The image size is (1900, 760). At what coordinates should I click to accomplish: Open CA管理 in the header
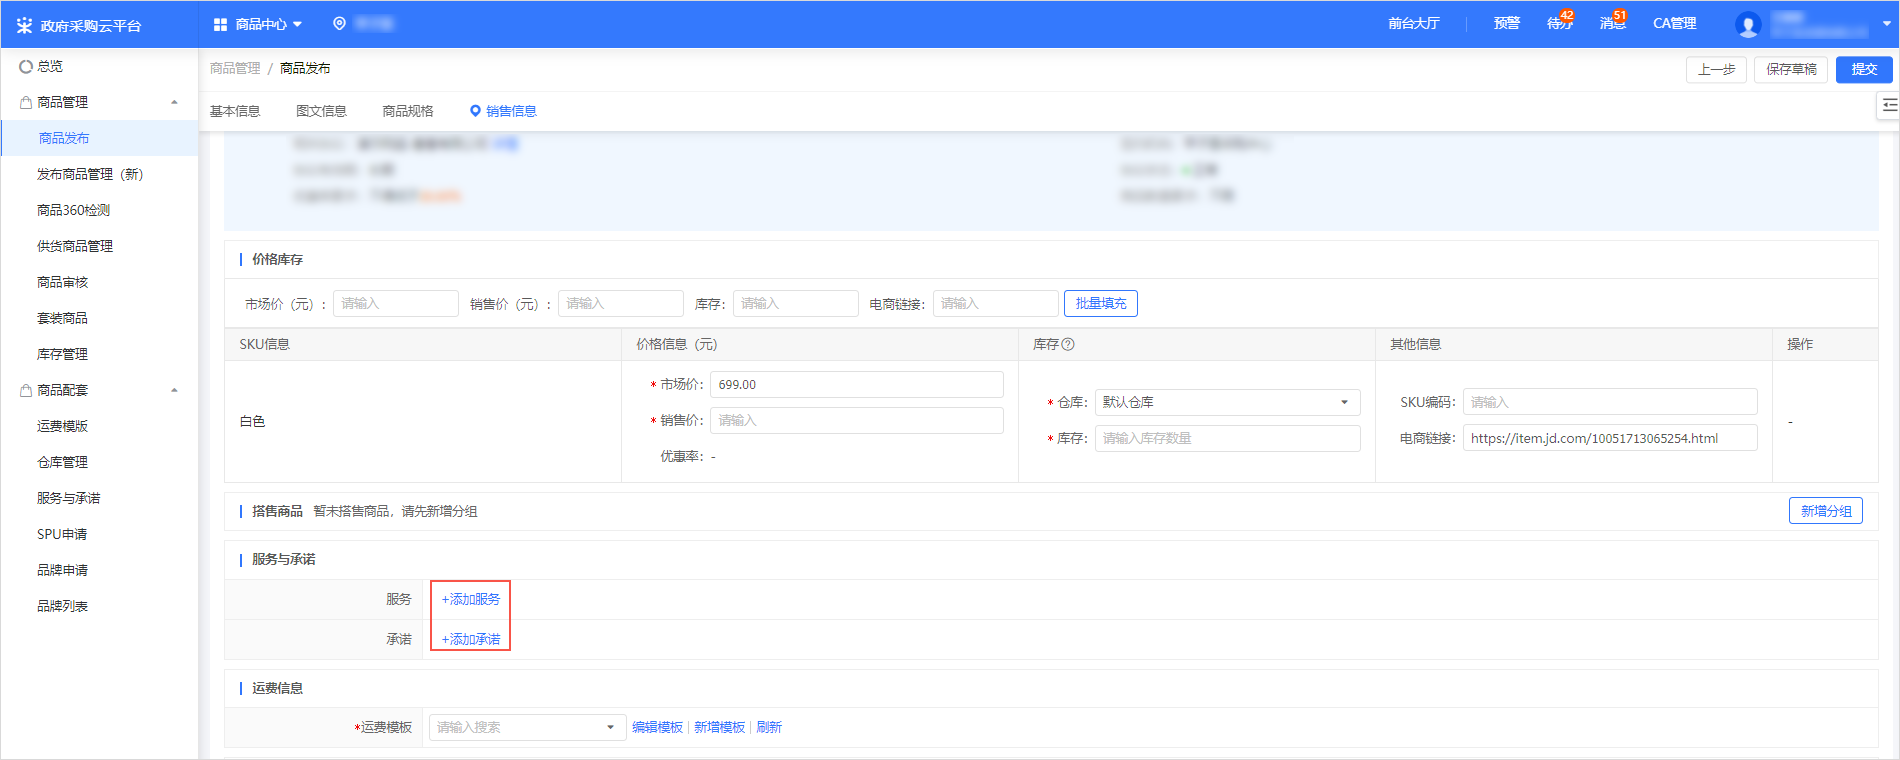pyautogui.click(x=1674, y=23)
